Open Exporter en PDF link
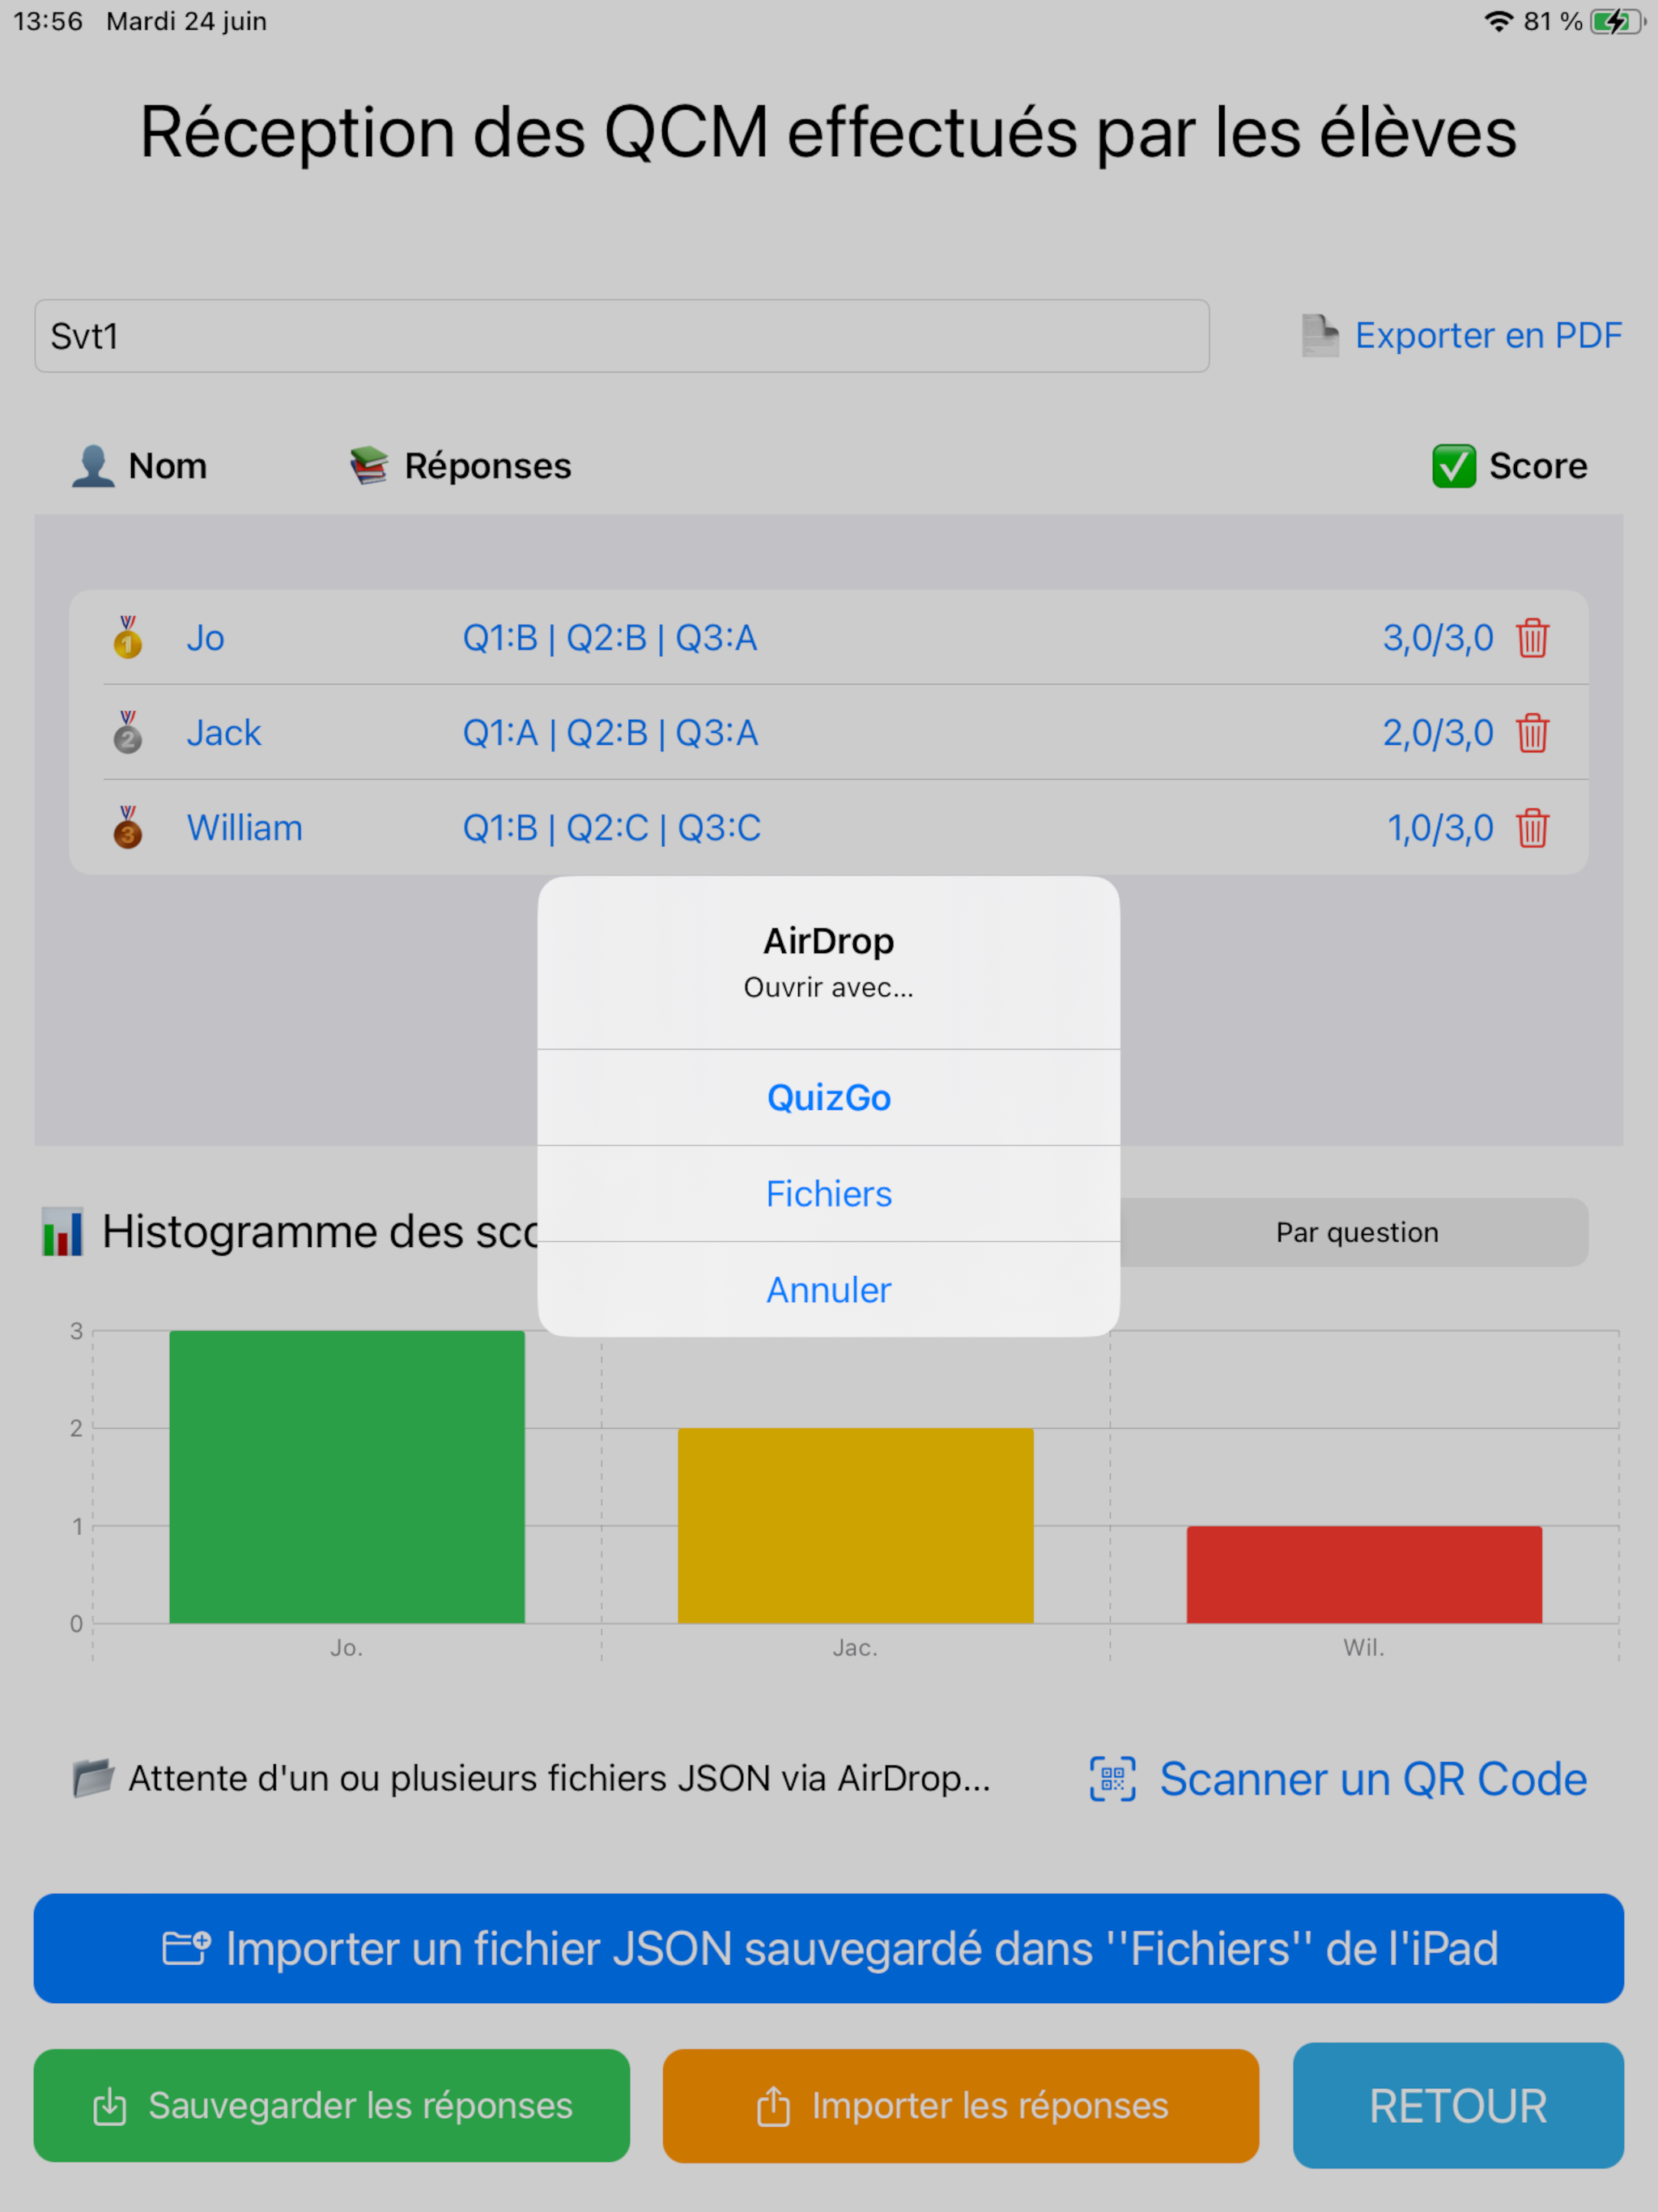This screenshot has height=2212, width=1658. [x=1488, y=336]
